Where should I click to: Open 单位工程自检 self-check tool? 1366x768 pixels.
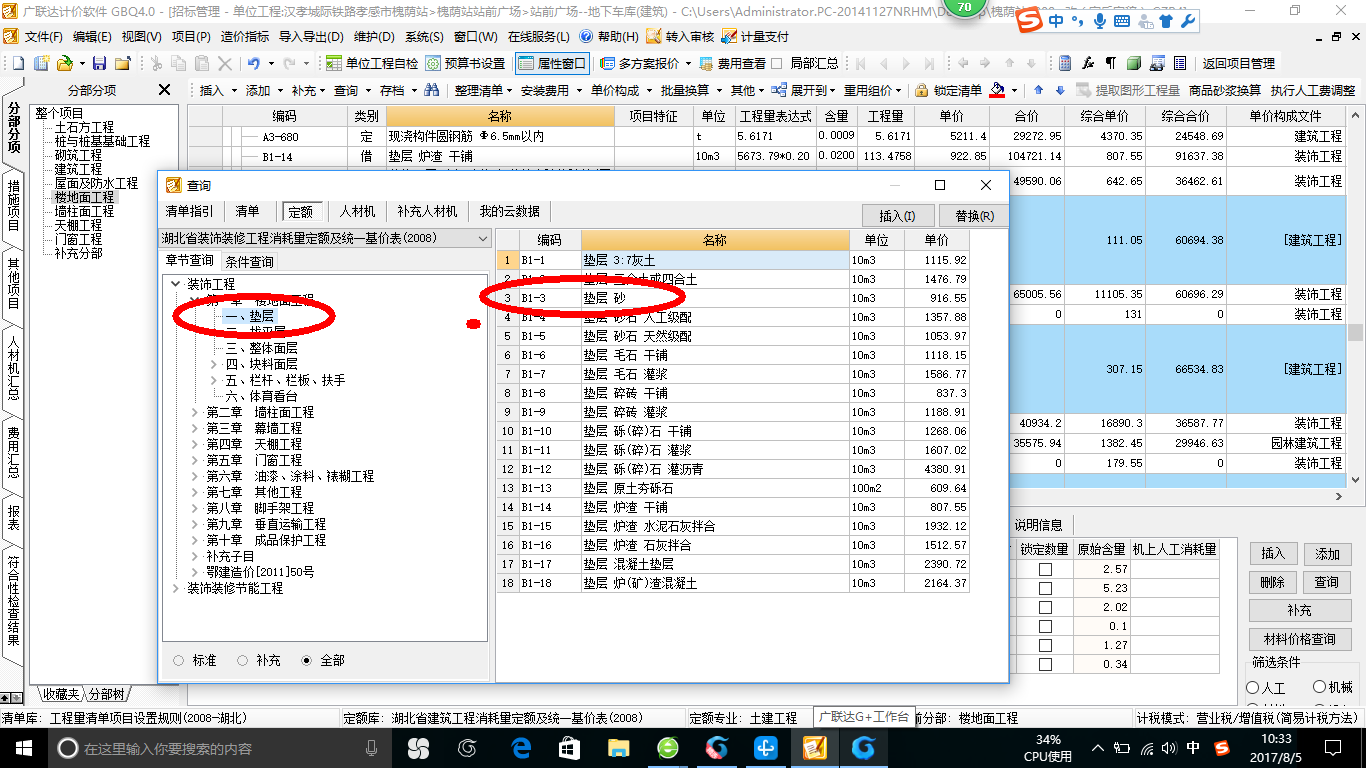coord(371,63)
